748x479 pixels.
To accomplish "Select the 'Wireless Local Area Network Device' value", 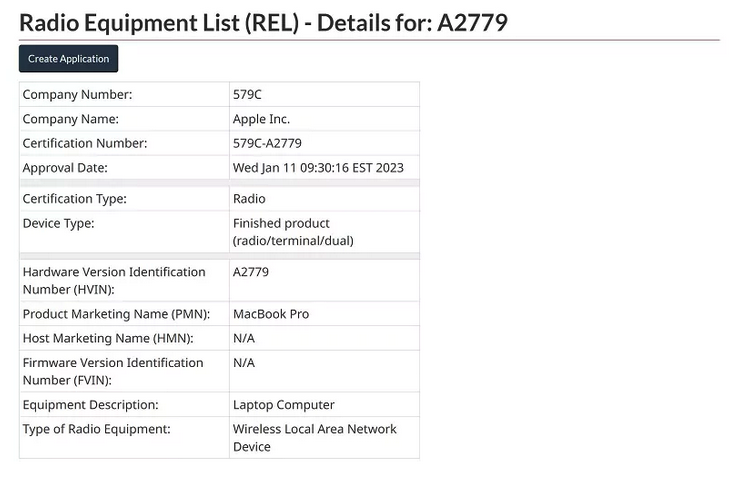I will (x=315, y=437).
